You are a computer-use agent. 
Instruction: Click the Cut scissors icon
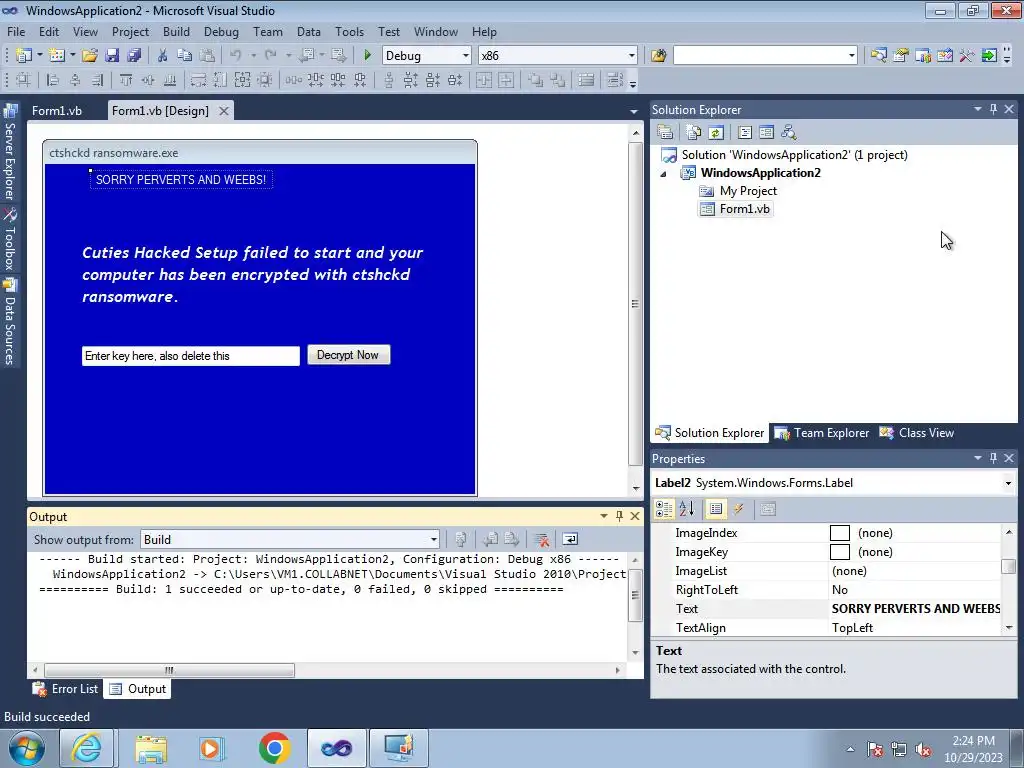(x=163, y=56)
